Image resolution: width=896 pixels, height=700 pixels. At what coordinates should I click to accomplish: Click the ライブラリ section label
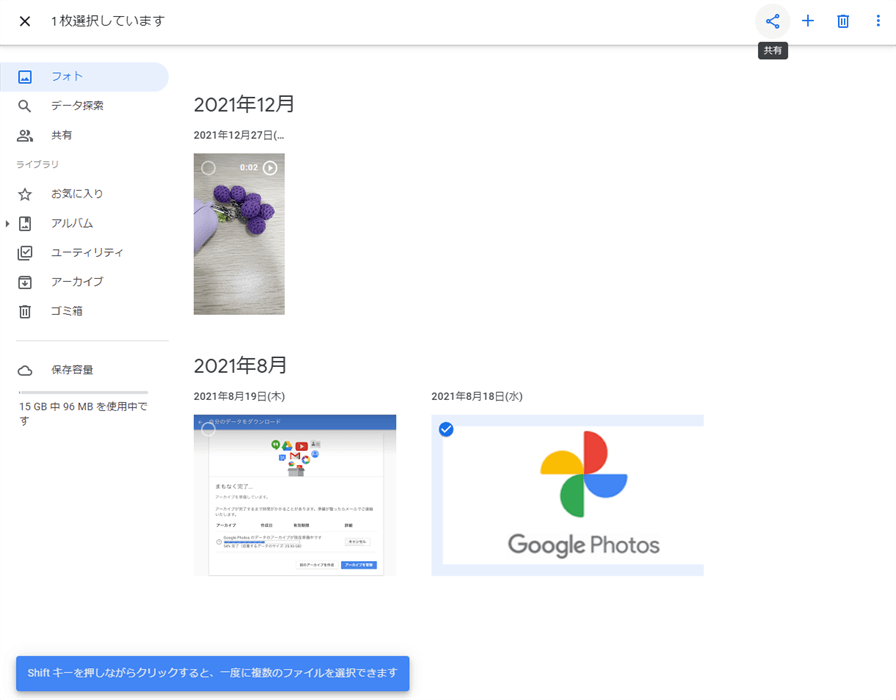(37, 165)
